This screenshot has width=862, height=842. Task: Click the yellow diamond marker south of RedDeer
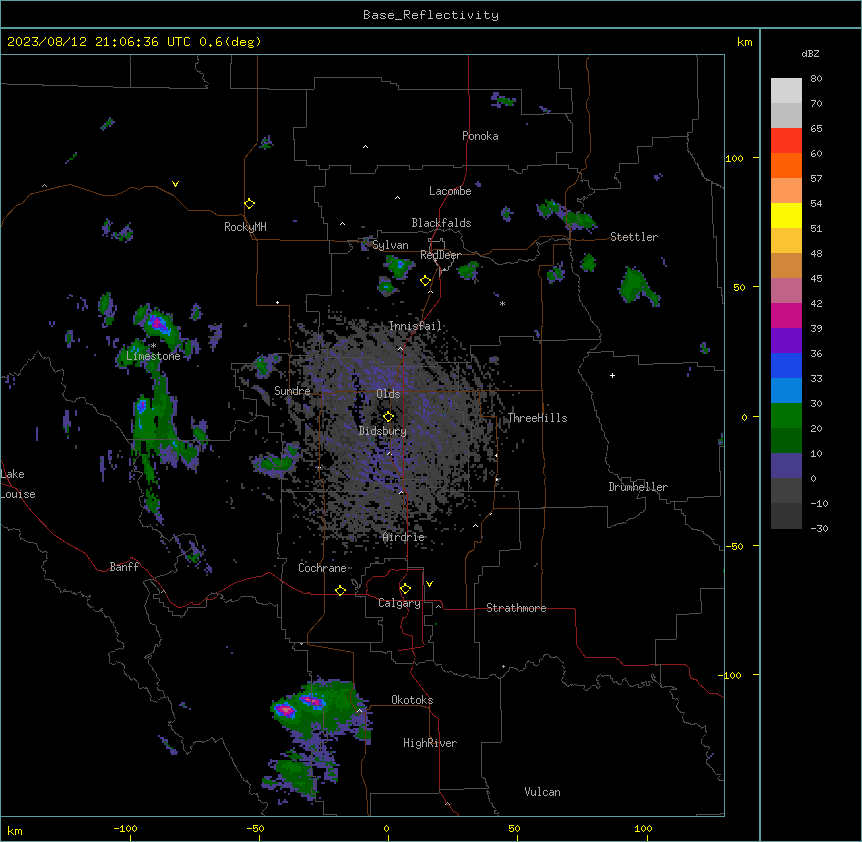coord(426,281)
